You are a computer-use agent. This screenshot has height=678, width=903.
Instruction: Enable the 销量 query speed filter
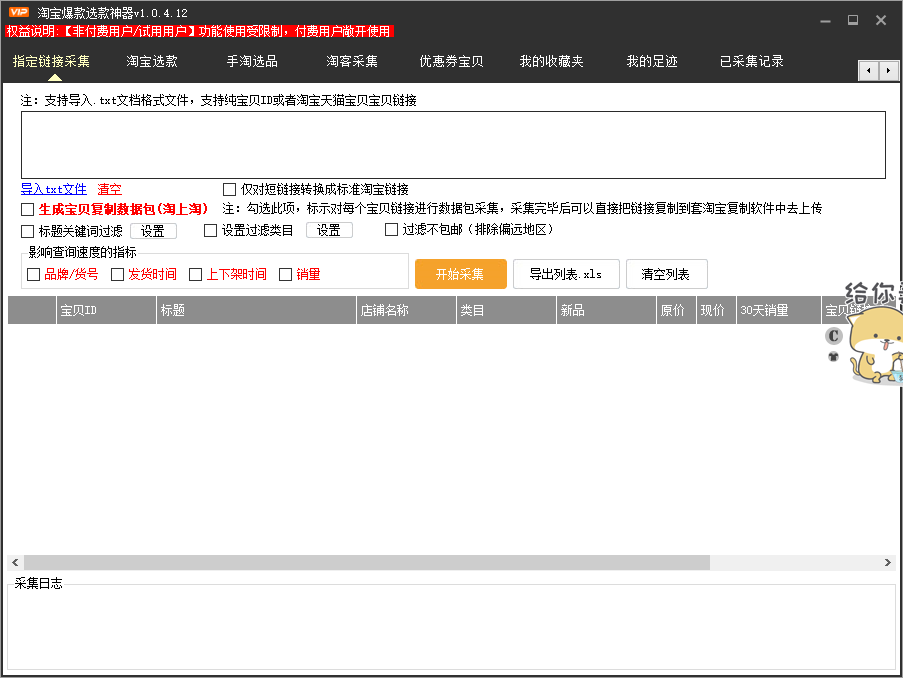tap(283, 273)
